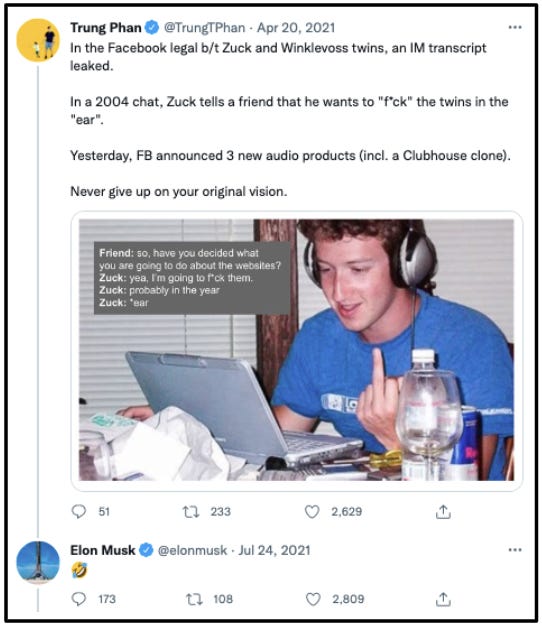Reply to Elon Musk's tweet
542x628 pixels.
pos(79,599)
